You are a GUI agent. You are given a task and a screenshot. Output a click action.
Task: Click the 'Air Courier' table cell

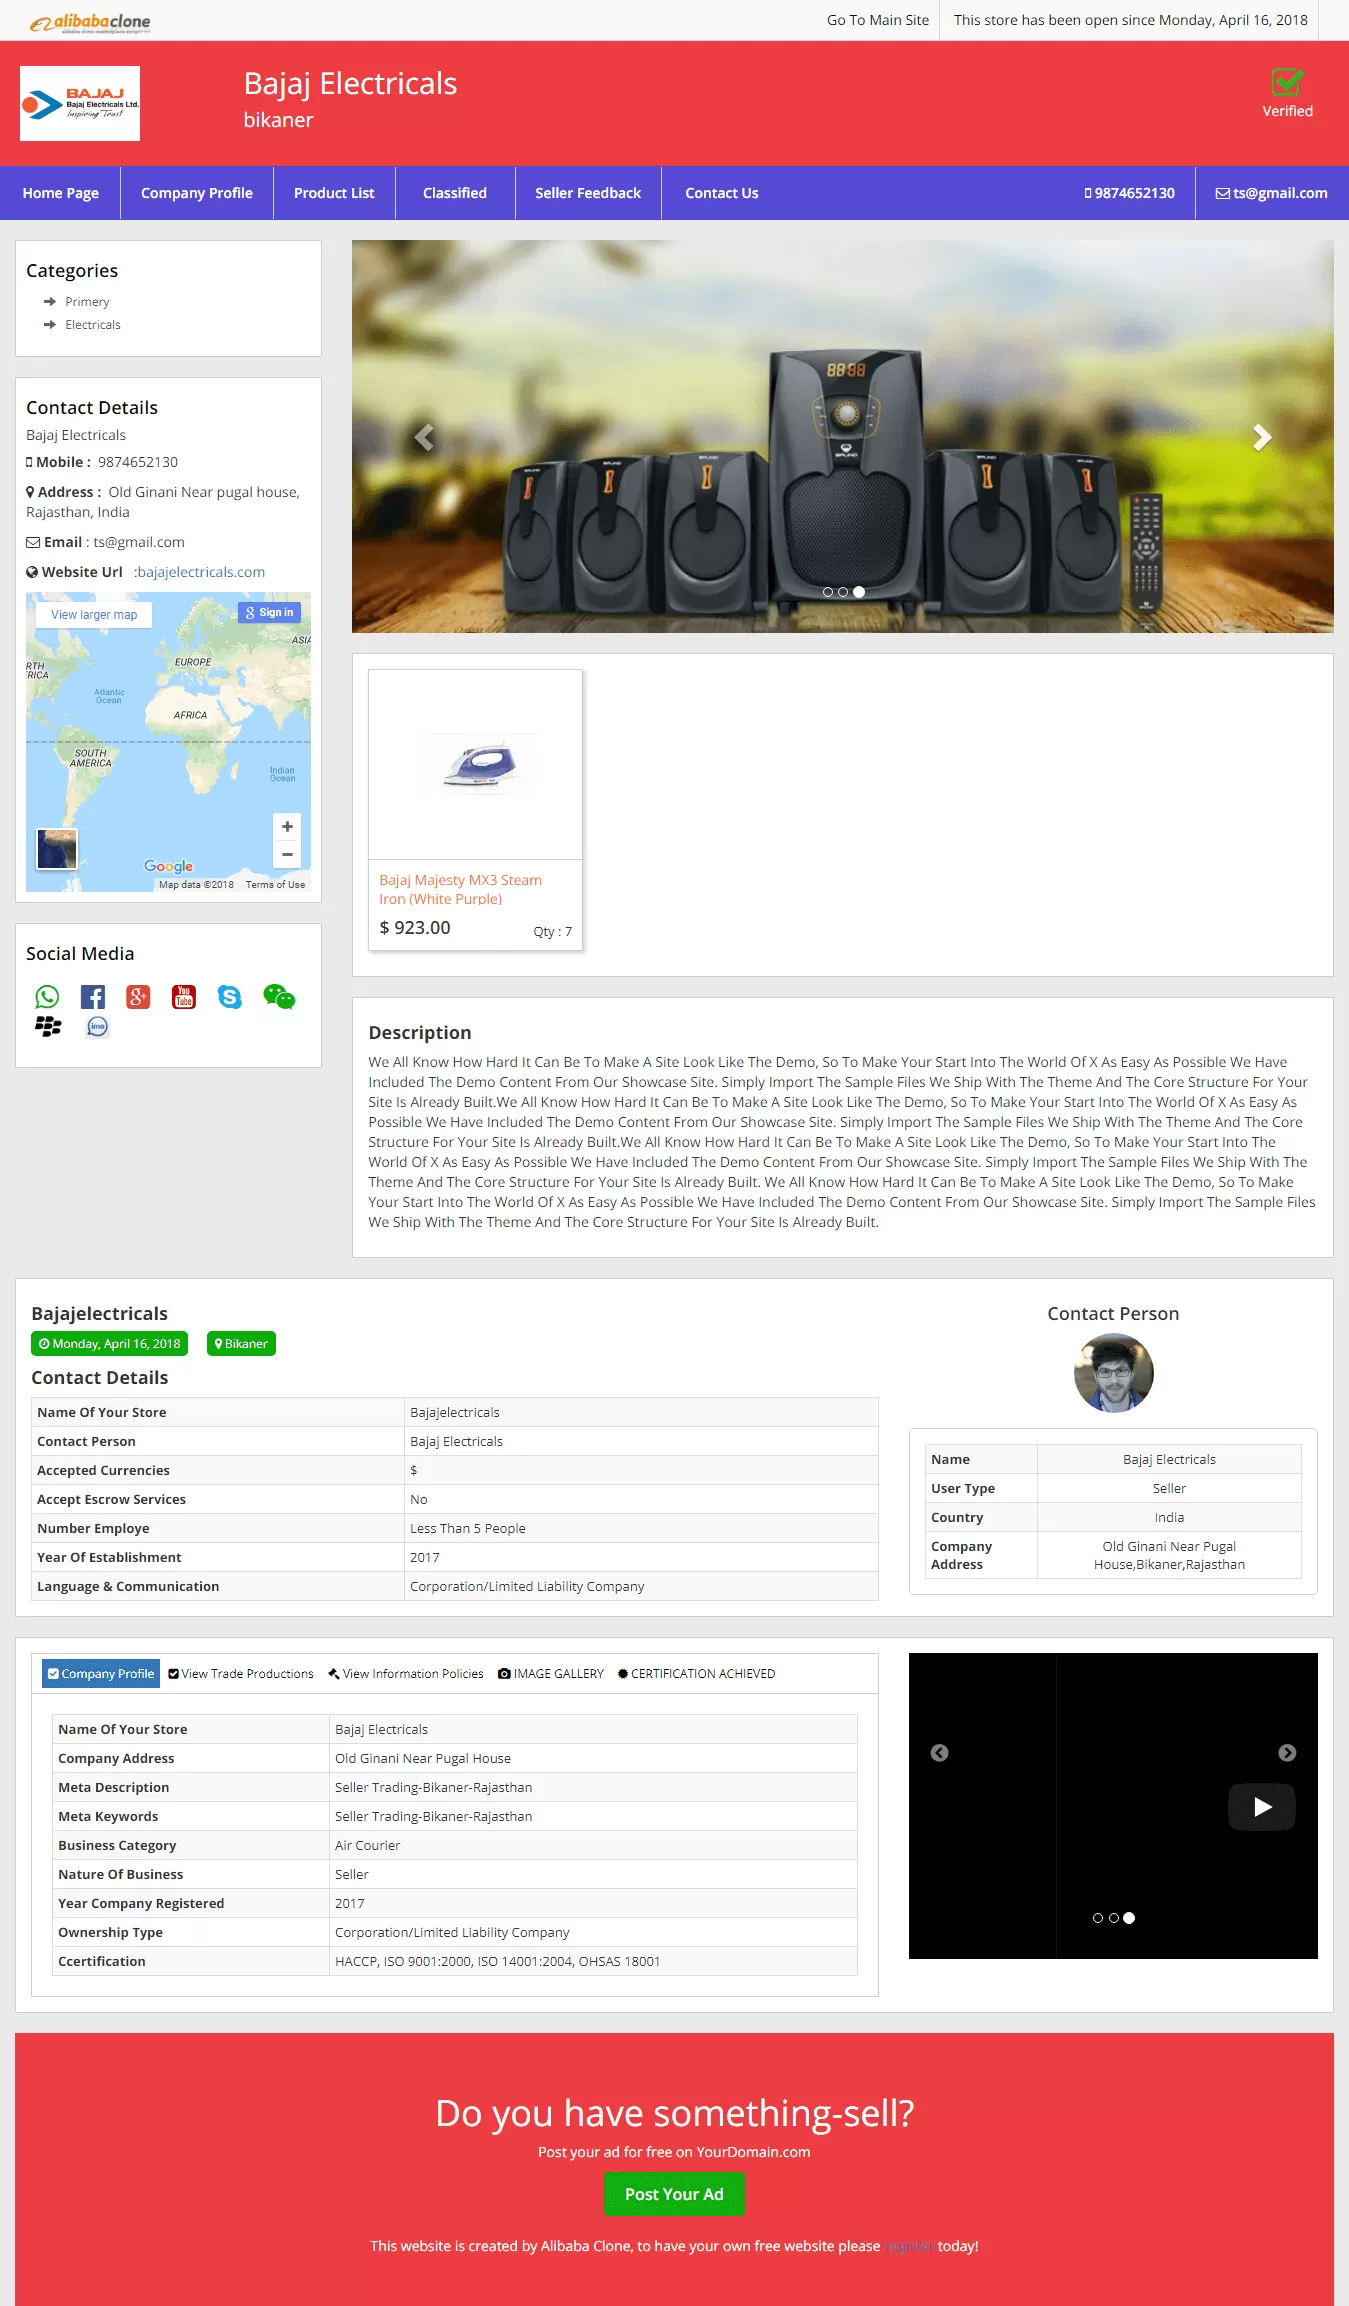click(593, 1845)
